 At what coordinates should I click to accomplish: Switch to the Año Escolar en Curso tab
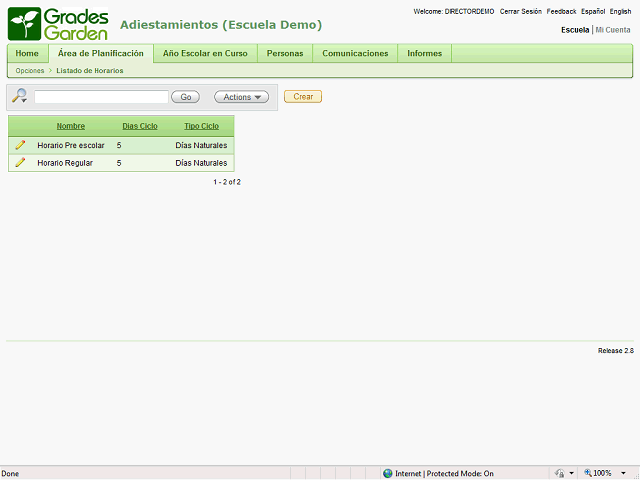tap(205, 53)
